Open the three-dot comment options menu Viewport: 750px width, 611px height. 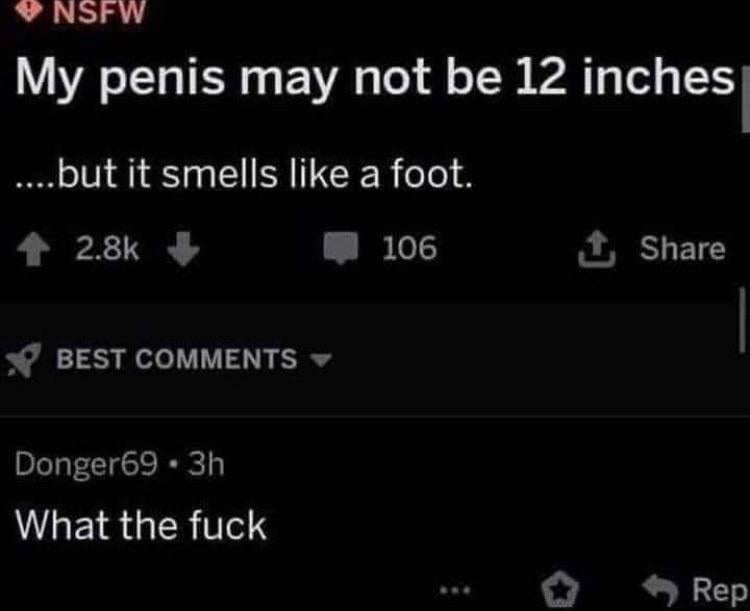tap(453, 588)
